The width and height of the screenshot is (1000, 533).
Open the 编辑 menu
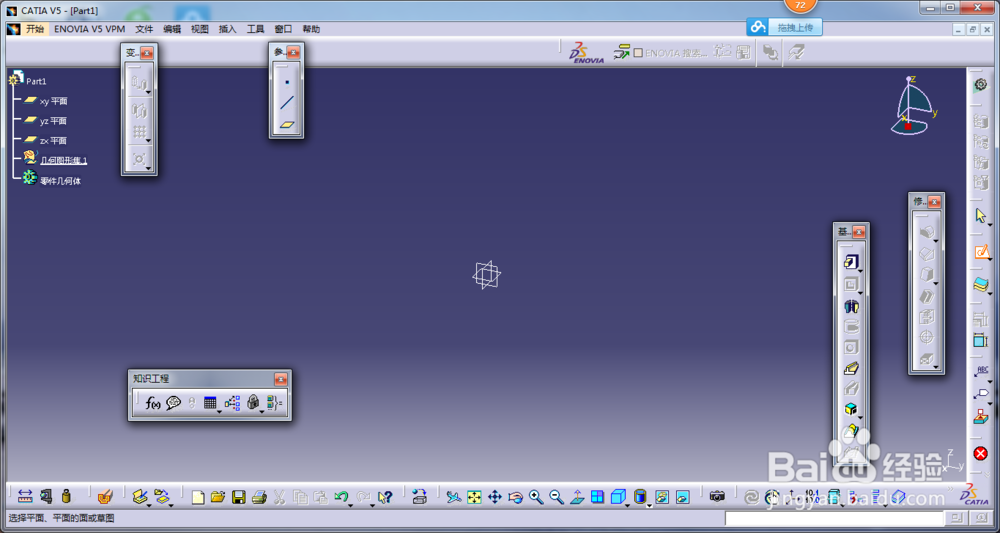[x=172, y=29]
